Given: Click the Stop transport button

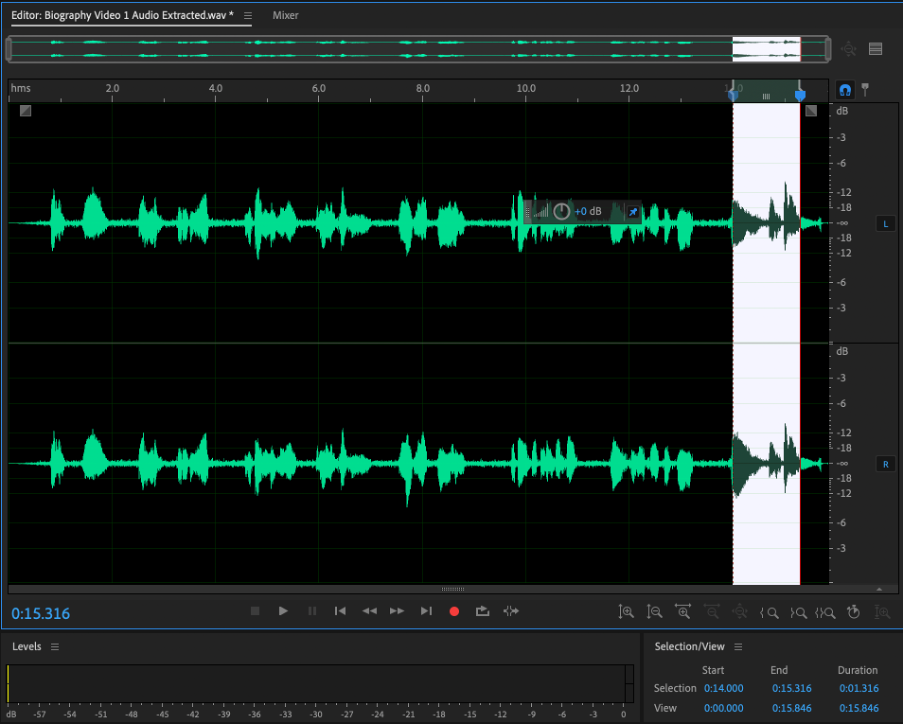Looking at the screenshot, I should point(255,611).
